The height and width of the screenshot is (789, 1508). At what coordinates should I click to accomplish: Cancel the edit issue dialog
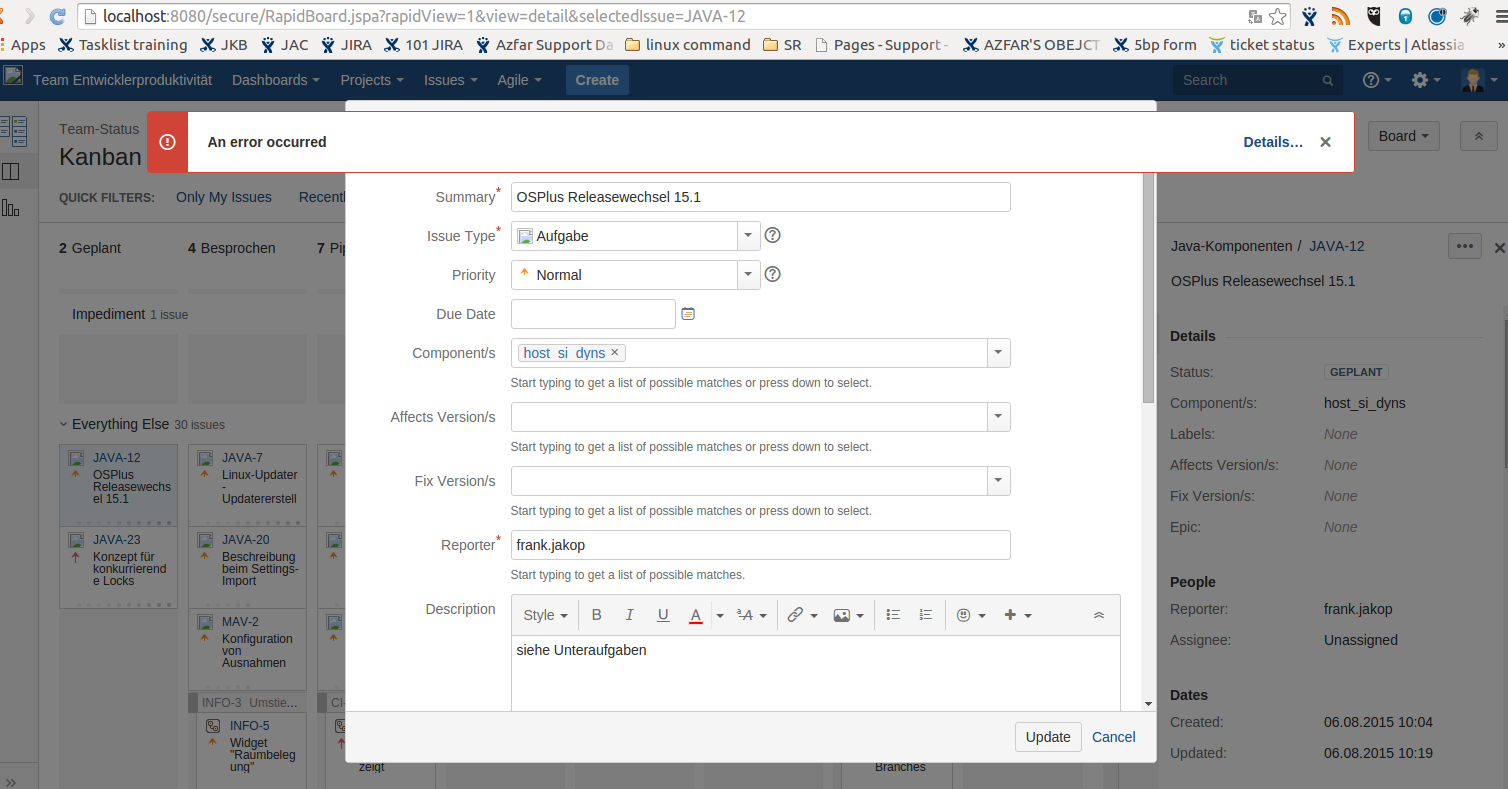tap(1113, 737)
